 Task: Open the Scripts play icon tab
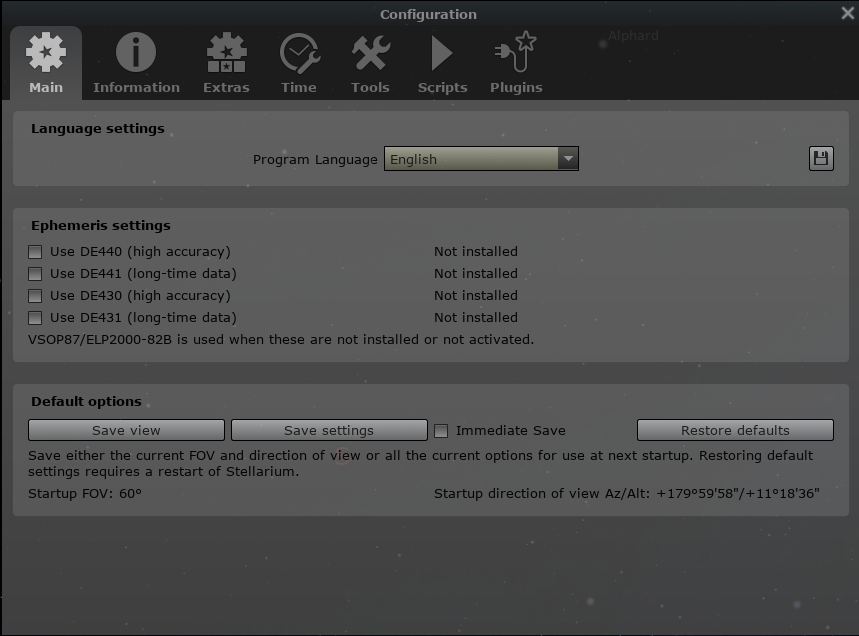coord(442,63)
